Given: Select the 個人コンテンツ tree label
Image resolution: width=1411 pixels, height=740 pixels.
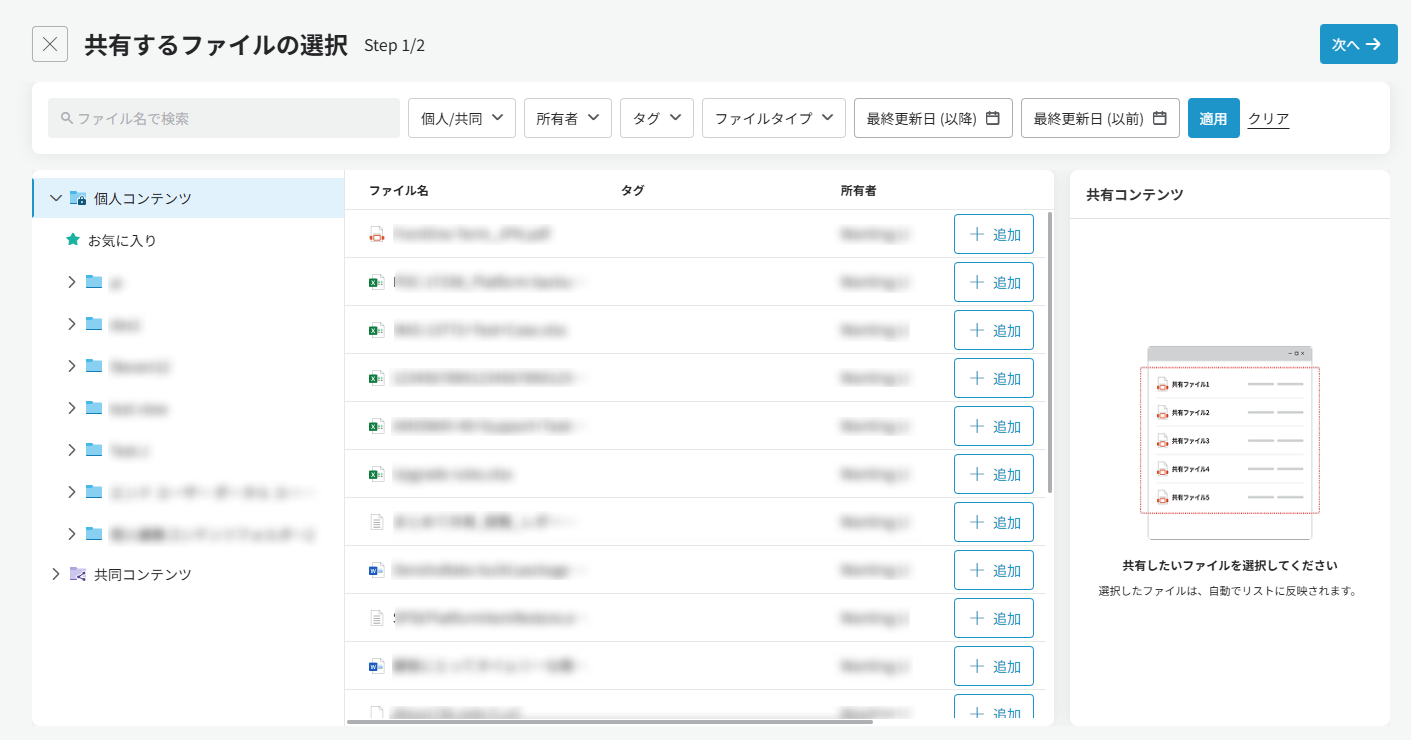Looking at the screenshot, I should click(x=143, y=198).
